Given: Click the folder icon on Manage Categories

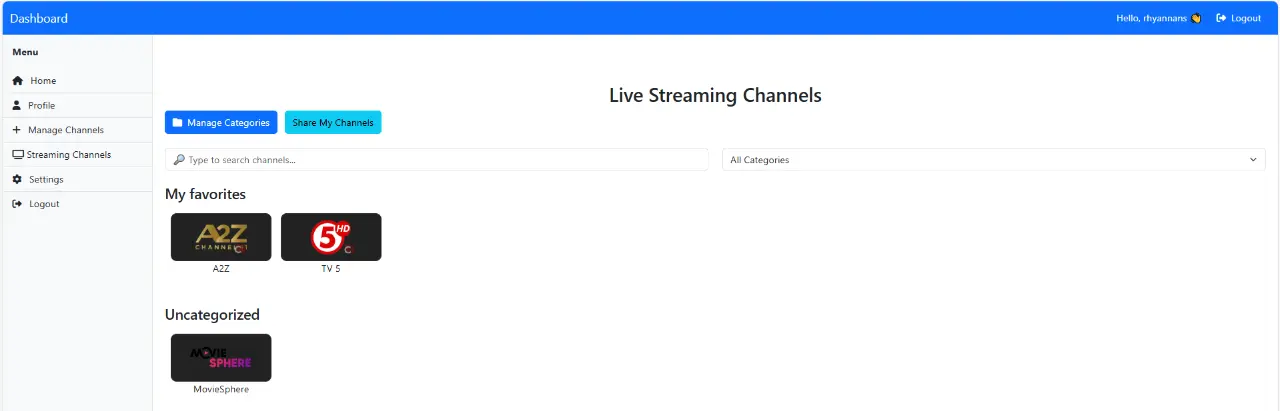Looking at the screenshot, I should [x=177, y=123].
